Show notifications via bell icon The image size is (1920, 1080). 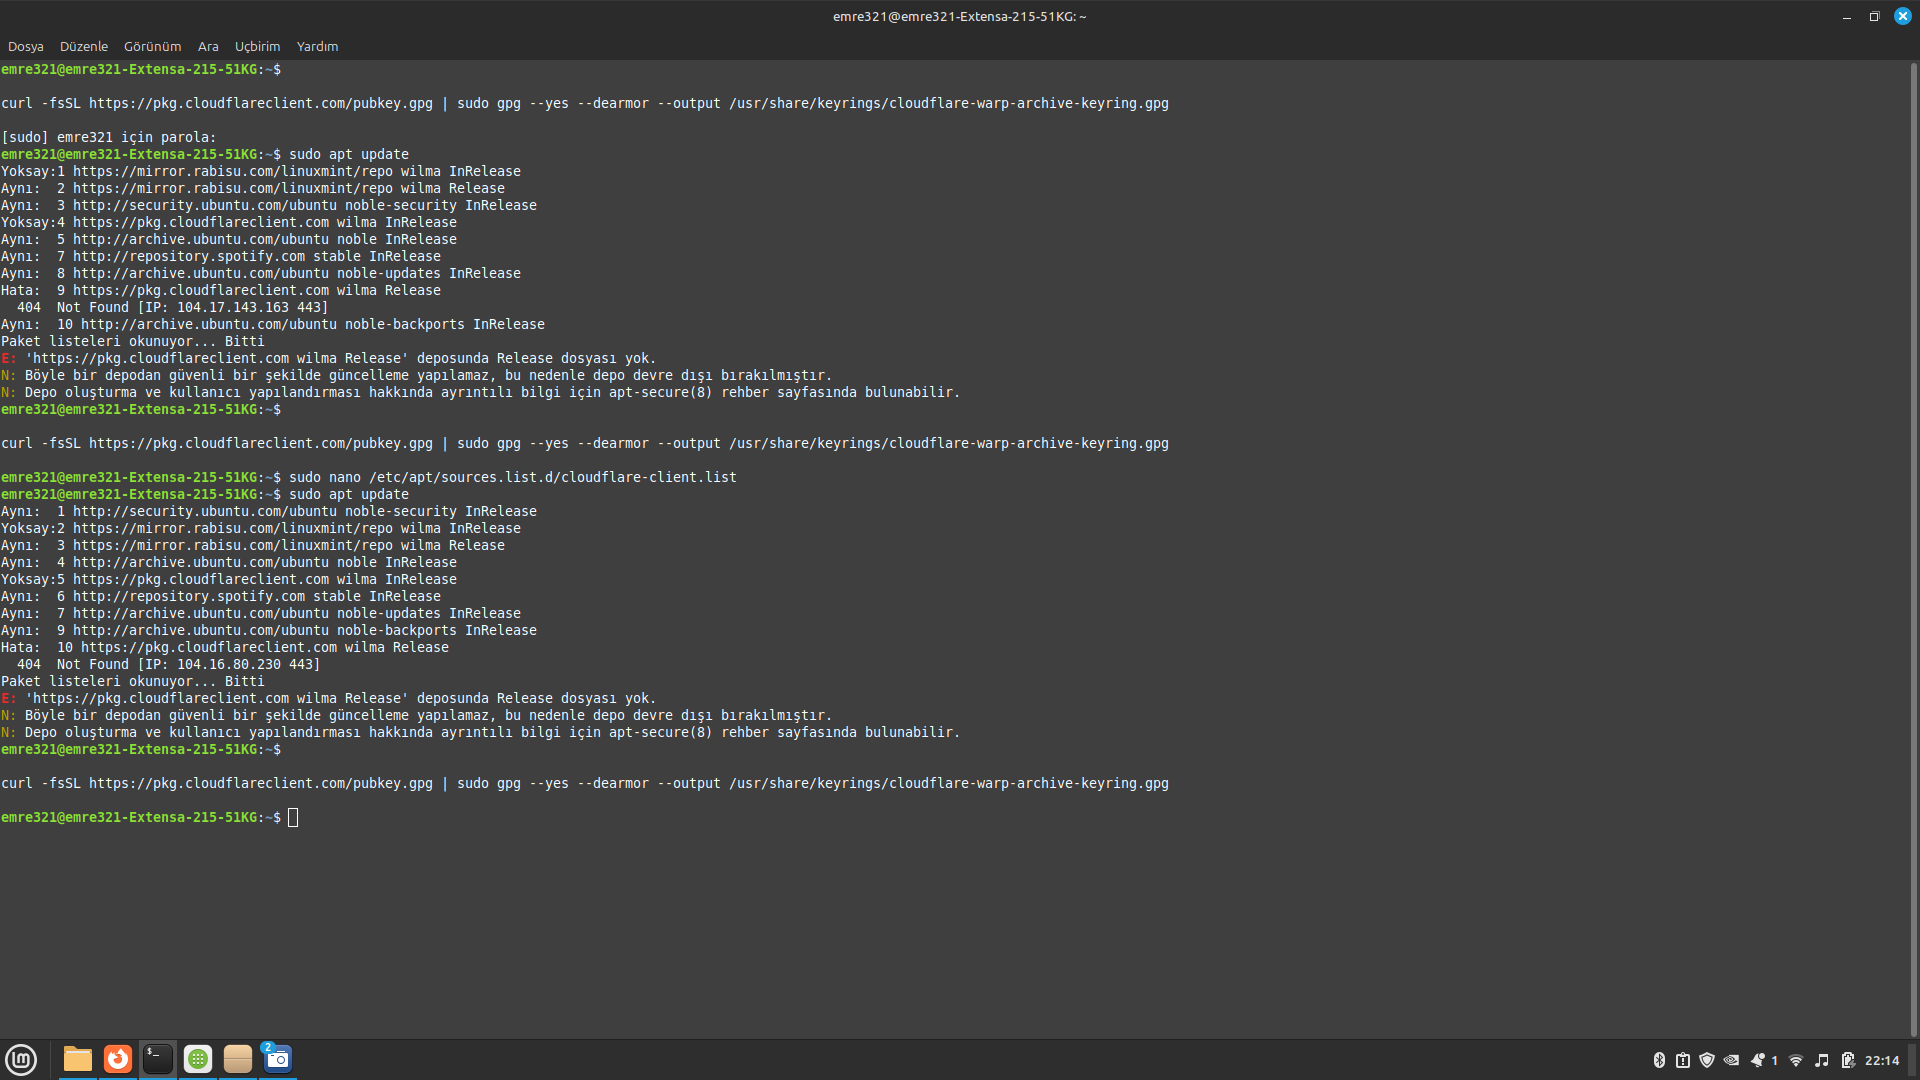[1758, 1060]
